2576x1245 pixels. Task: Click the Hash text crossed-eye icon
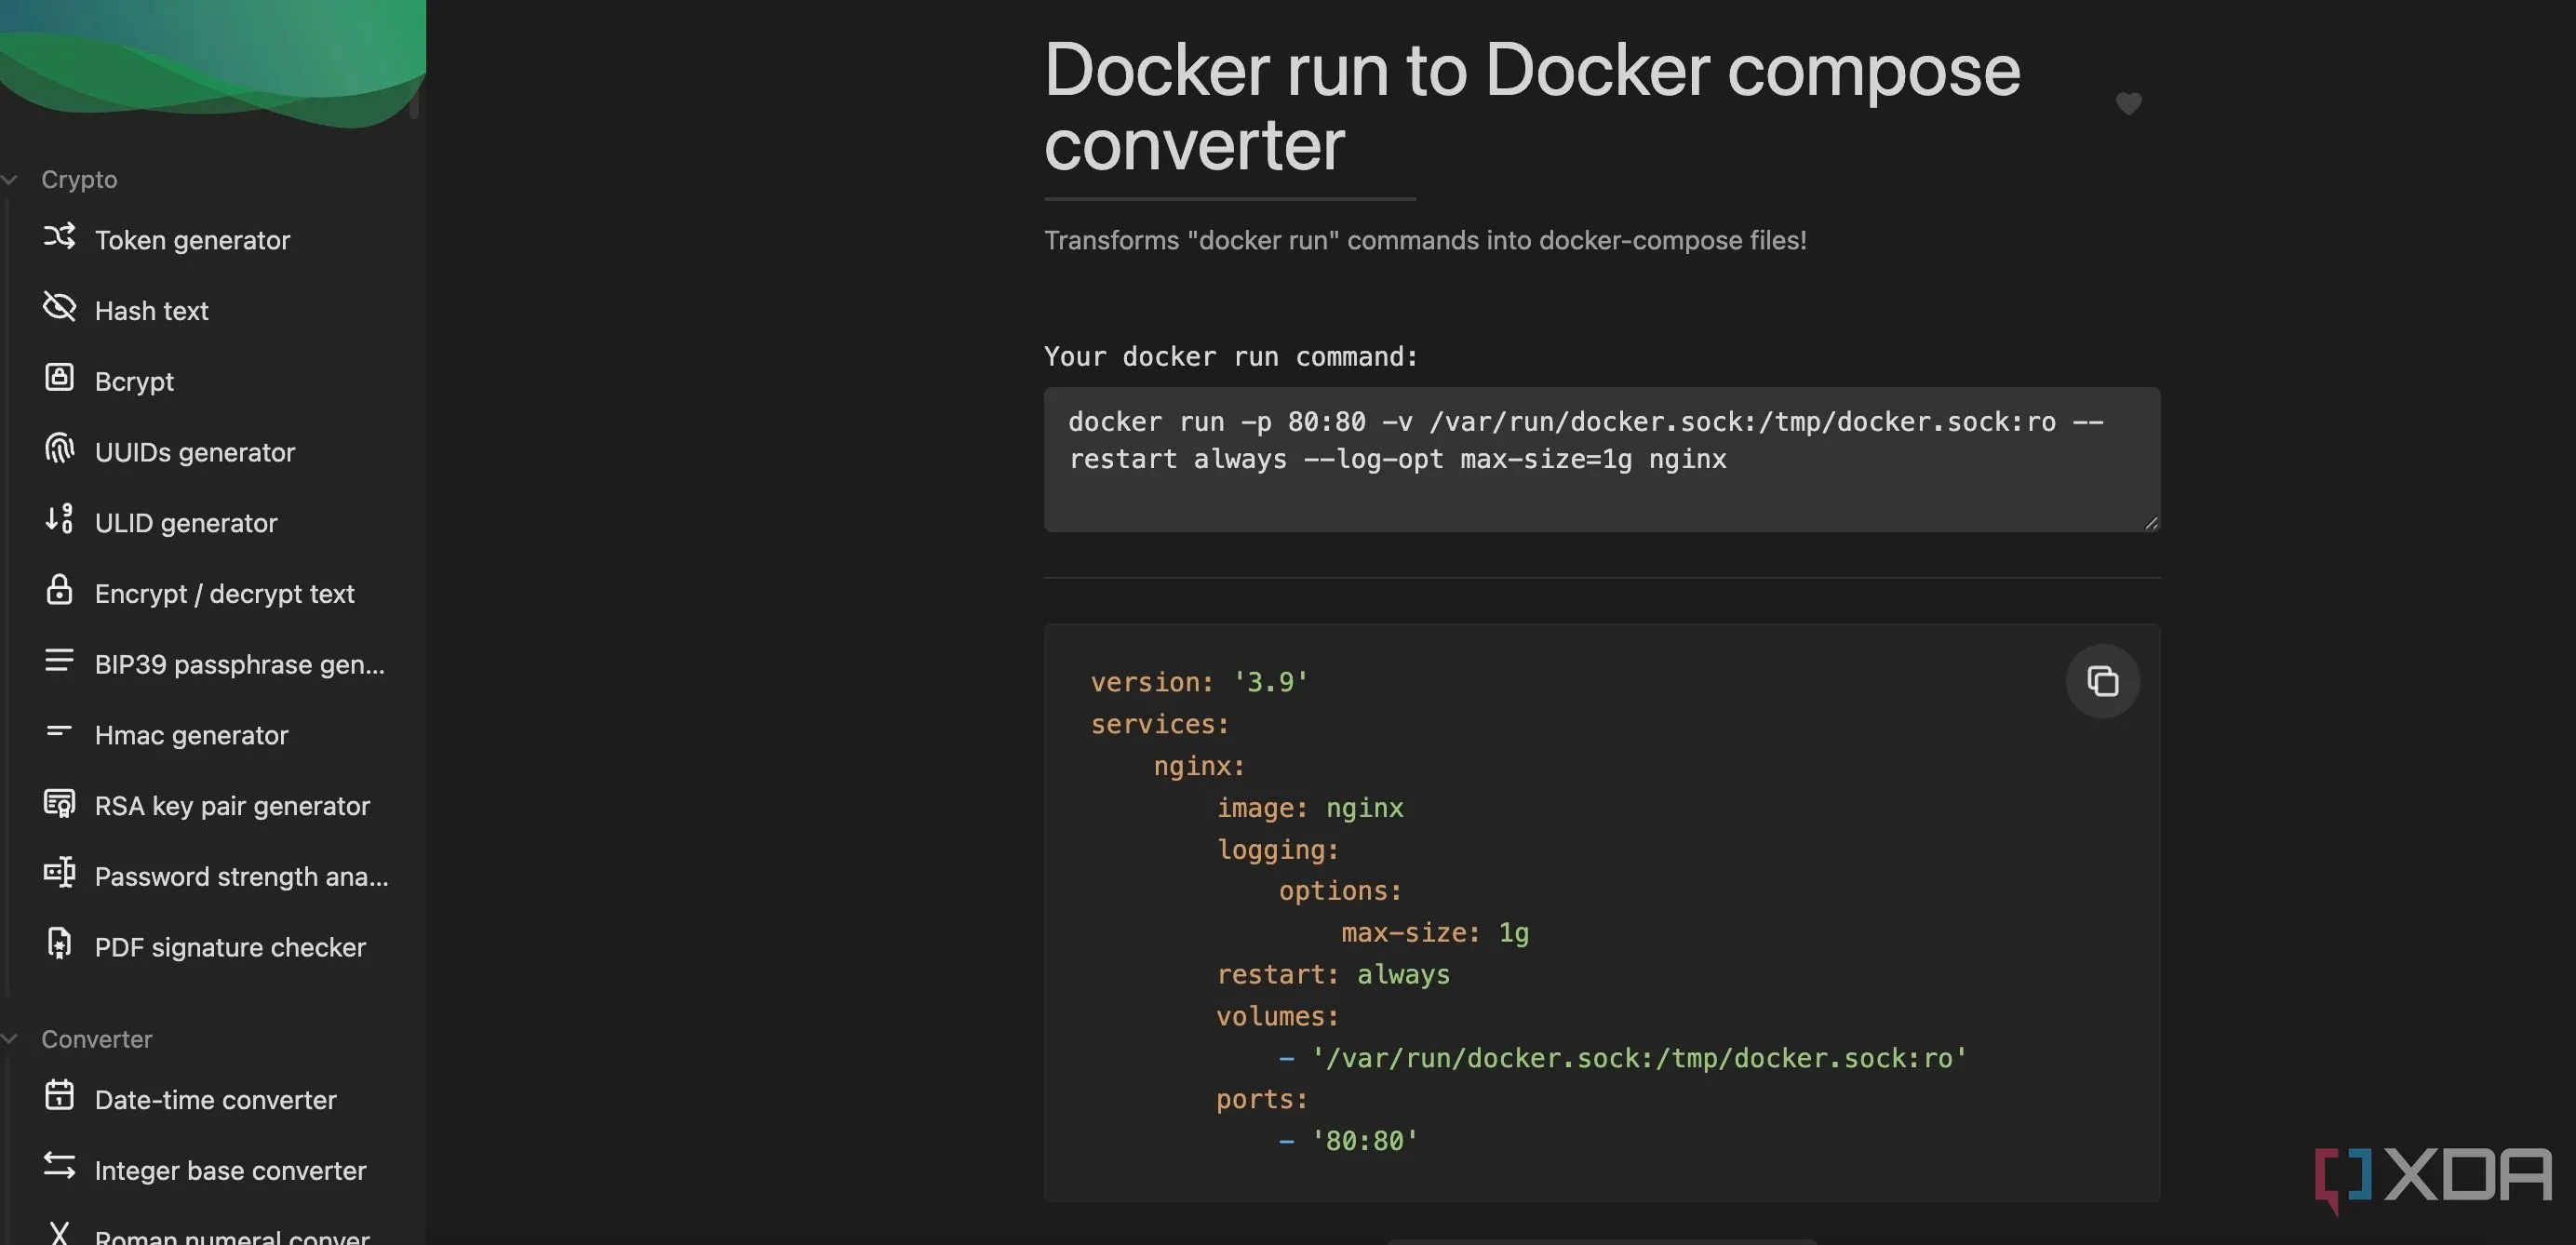pyautogui.click(x=59, y=307)
